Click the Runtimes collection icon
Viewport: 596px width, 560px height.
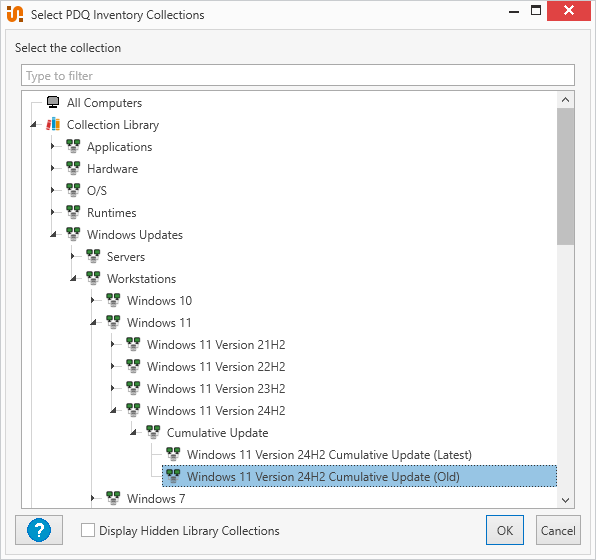[73, 212]
